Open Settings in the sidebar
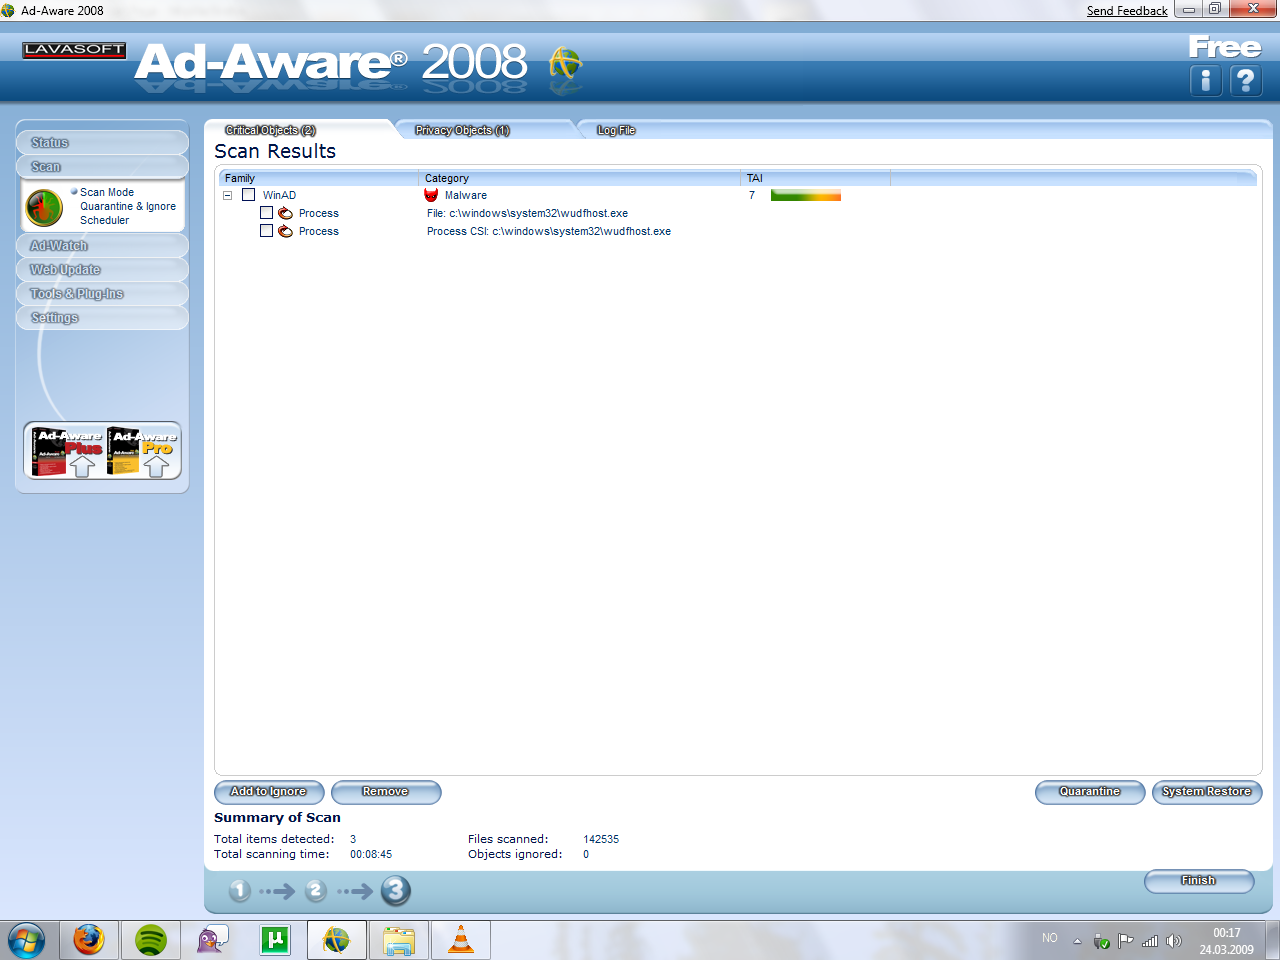The width and height of the screenshot is (1280, 960). click(x=102, y=318)
